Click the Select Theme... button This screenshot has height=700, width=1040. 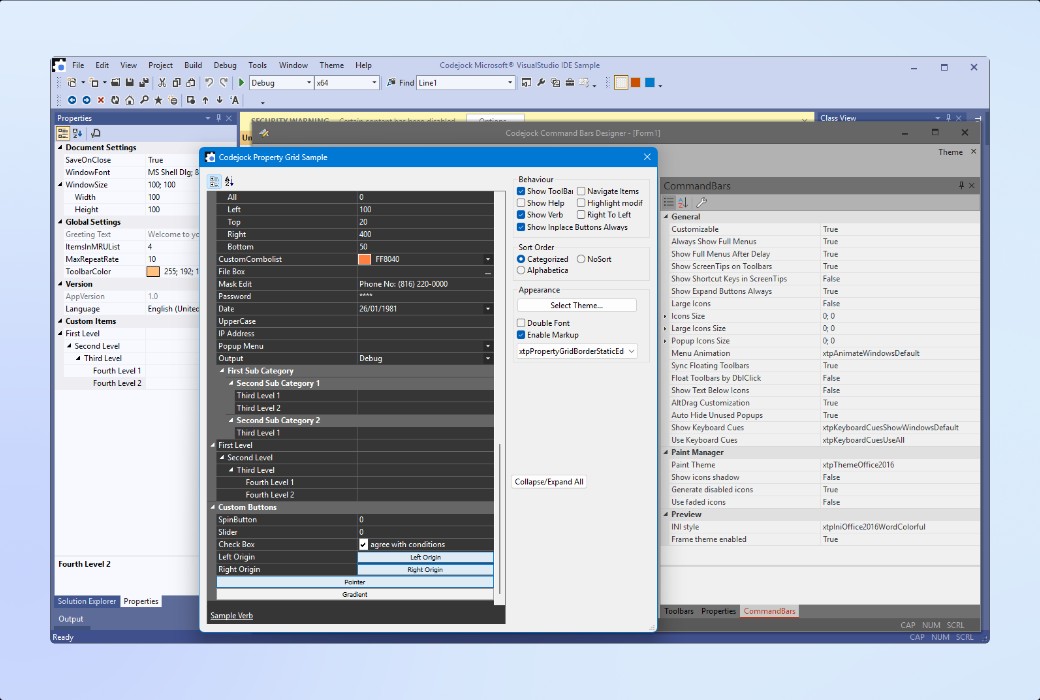click(576, 305)
